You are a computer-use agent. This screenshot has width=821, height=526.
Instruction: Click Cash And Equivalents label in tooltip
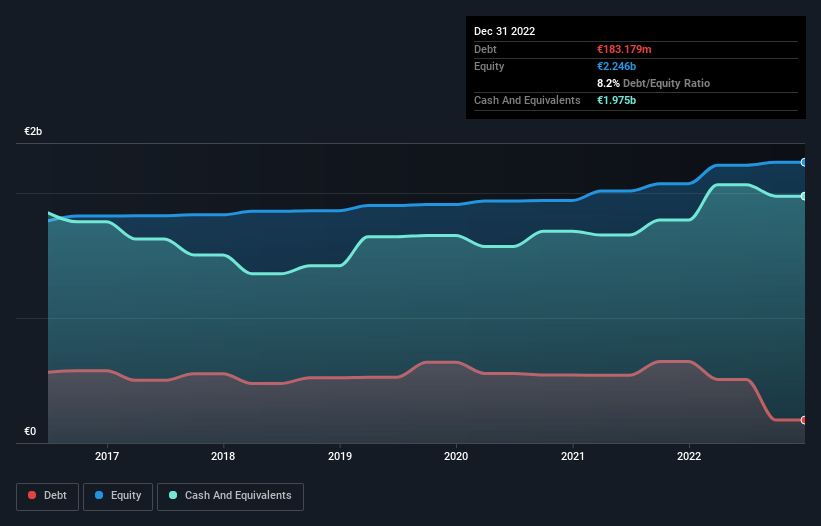[x=527, y=100]
